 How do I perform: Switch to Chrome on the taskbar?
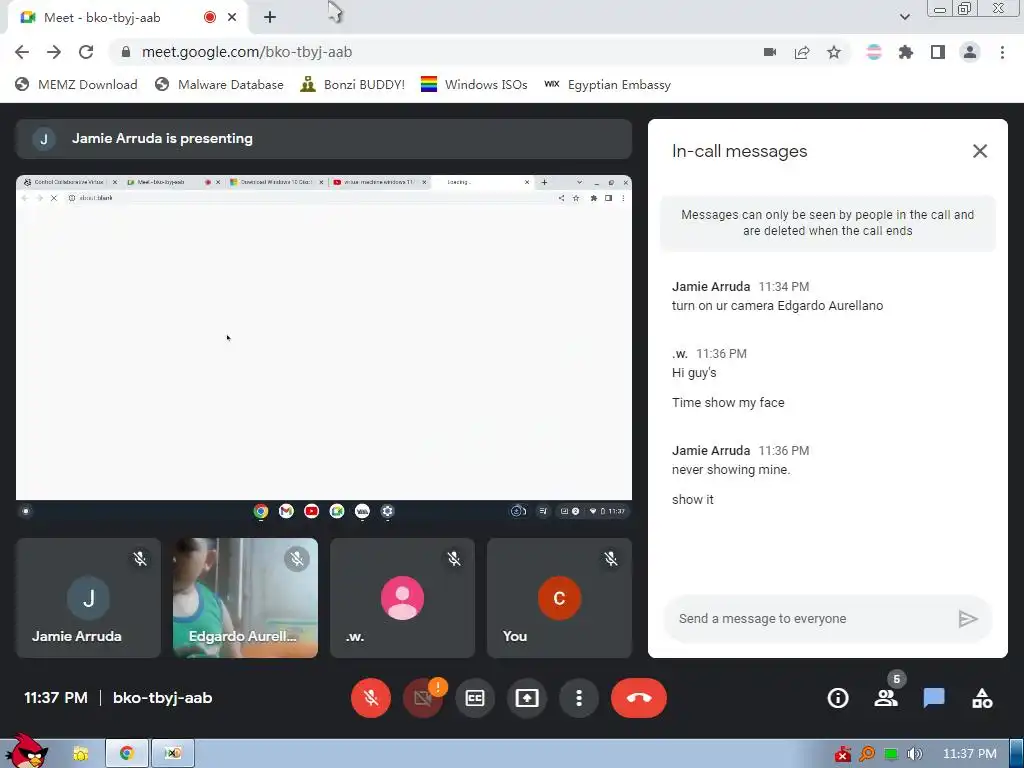click(127, 754)
